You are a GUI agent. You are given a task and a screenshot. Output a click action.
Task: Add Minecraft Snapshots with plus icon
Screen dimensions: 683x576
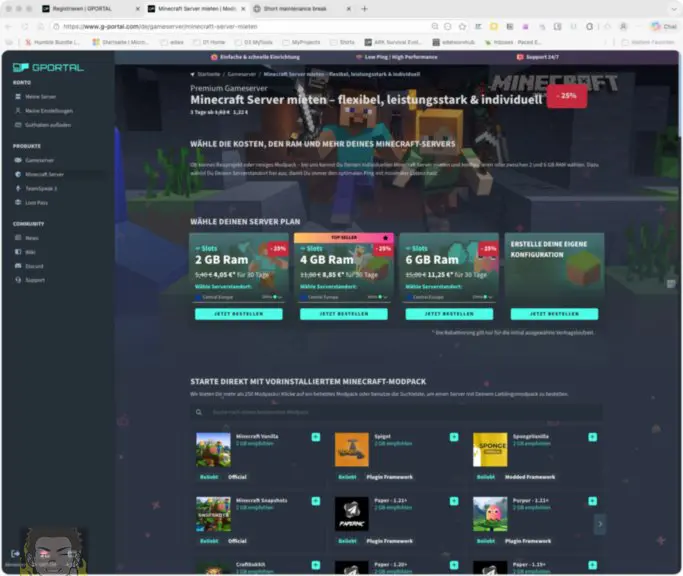[x=316, y=501]
